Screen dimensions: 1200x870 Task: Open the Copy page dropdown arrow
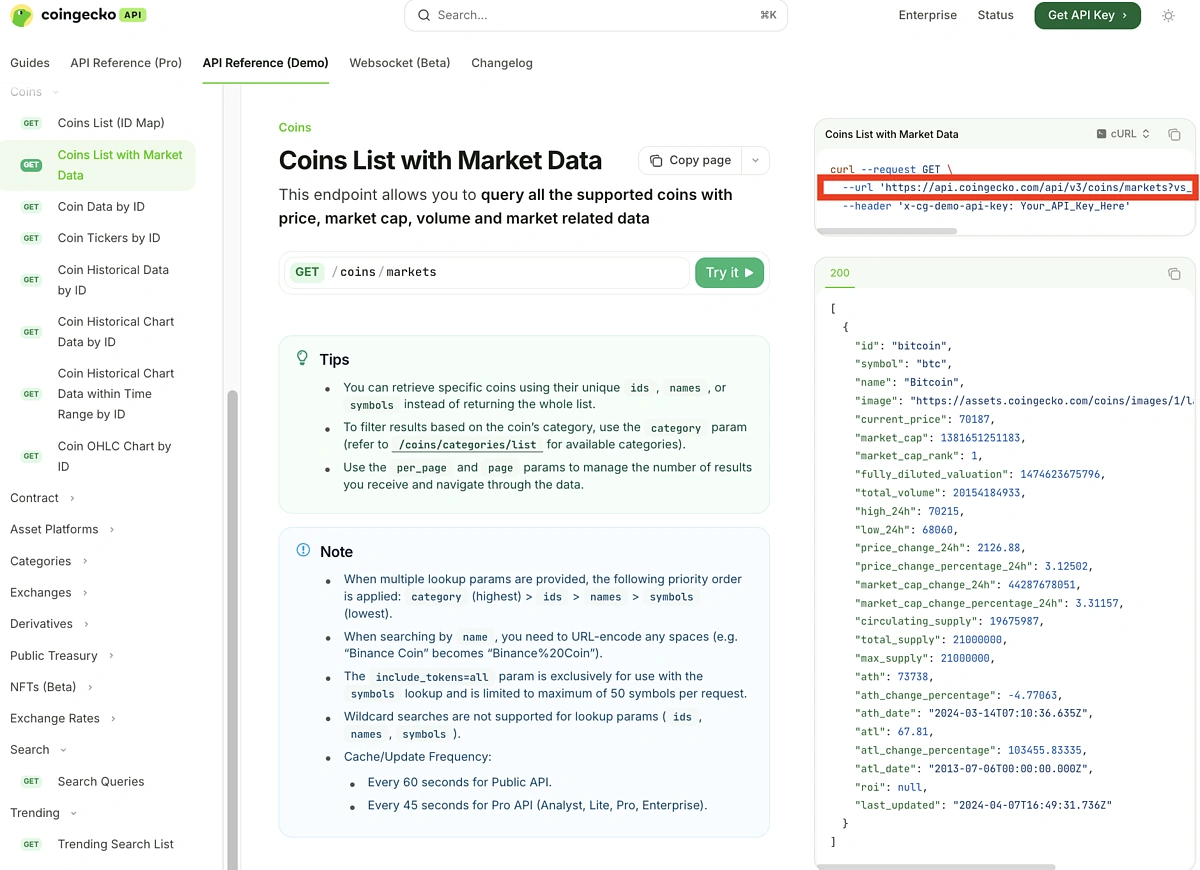[755, 160]
